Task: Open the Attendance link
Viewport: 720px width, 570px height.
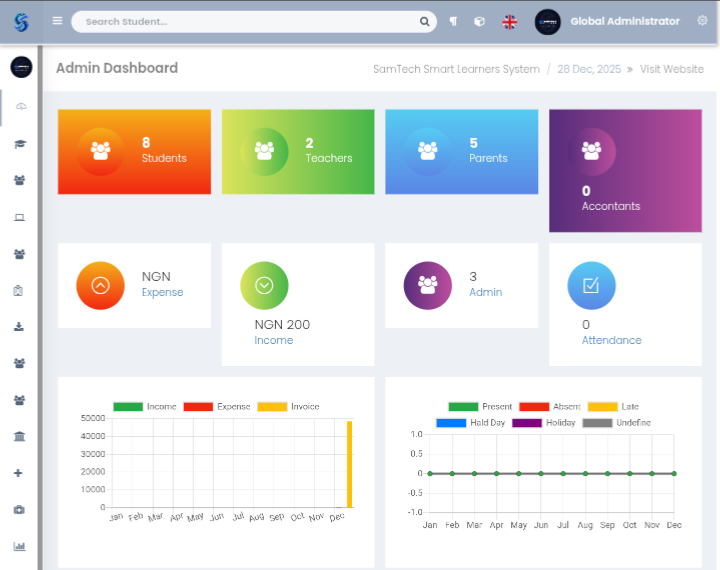Action: point(612,340)
